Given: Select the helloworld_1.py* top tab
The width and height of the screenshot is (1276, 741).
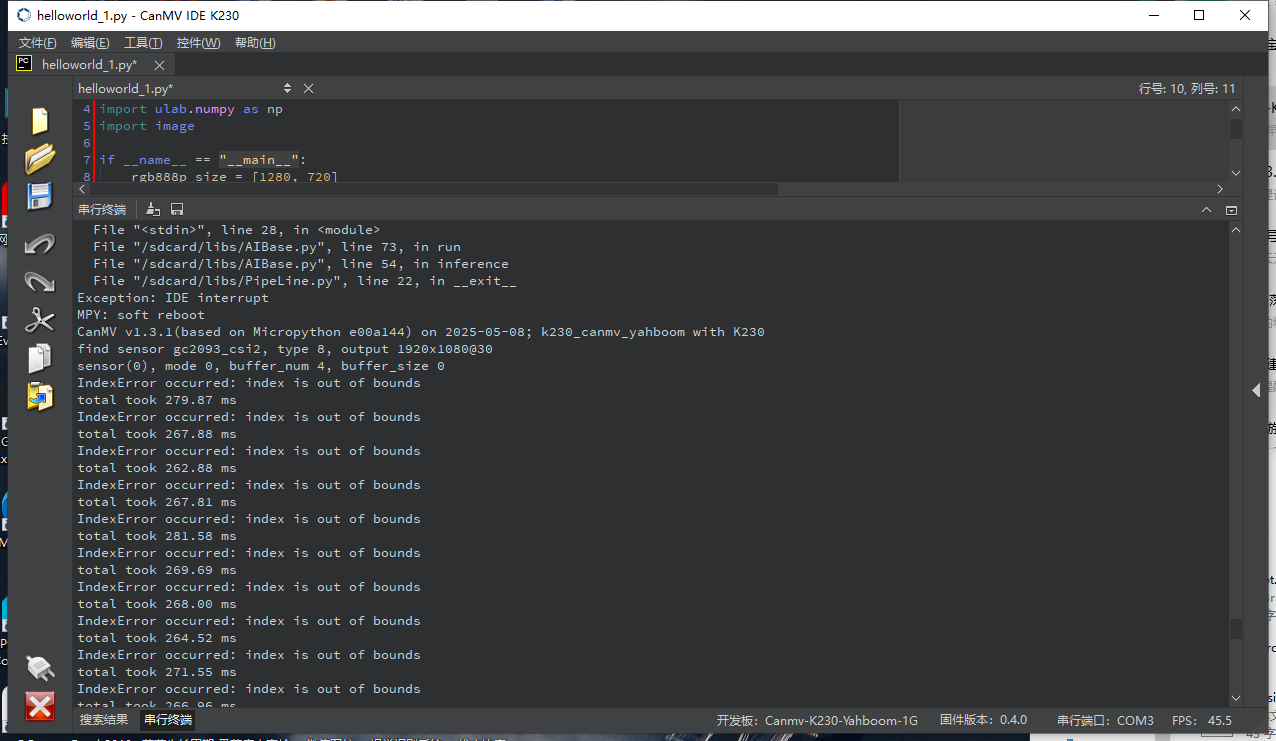Looking at the screenshot, I should (89, 64).
